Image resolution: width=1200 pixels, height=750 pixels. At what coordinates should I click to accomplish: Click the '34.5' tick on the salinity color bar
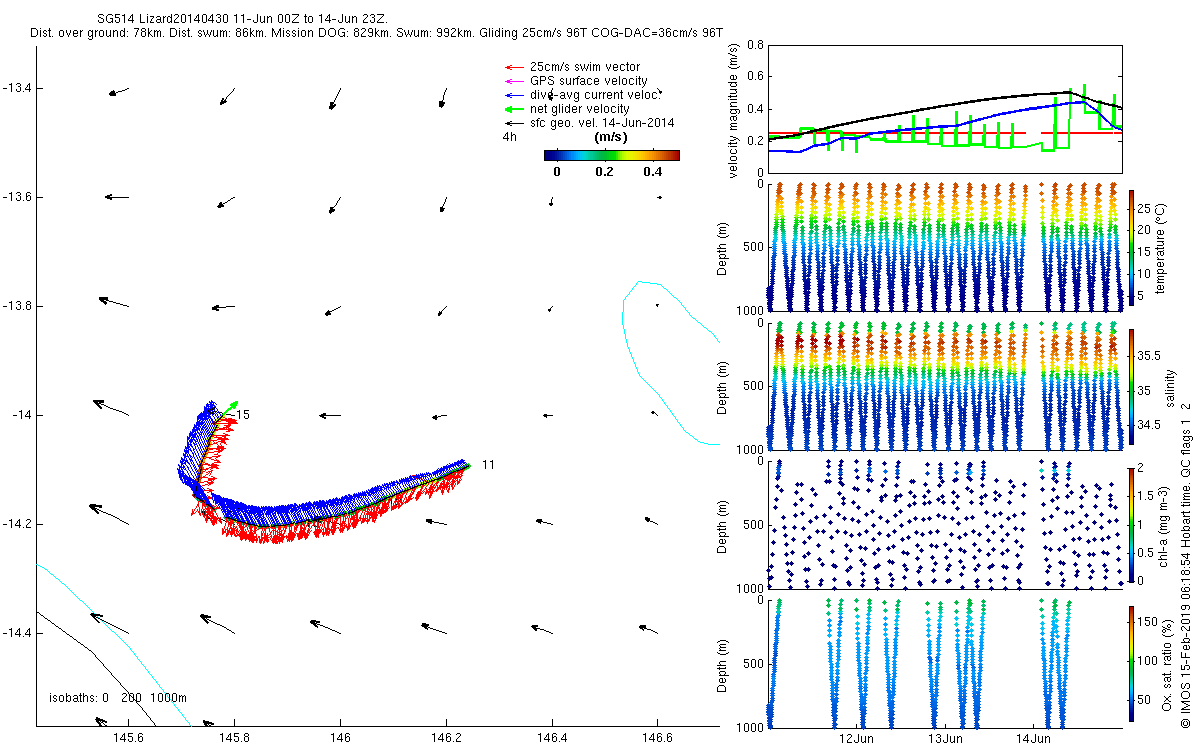pyautogui.click(x=1149, y=425)
